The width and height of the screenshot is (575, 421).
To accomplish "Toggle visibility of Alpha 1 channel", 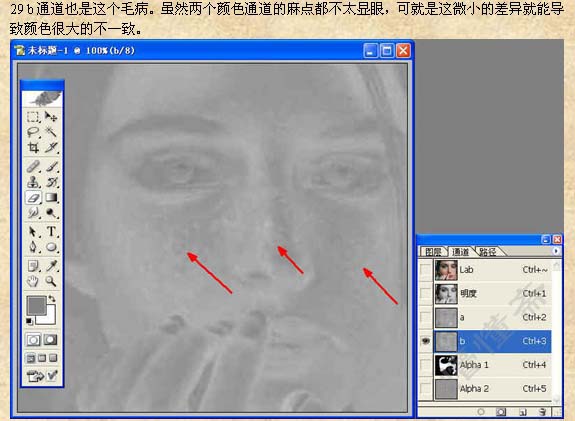I will pyautogui.click(x=425, y=365).
